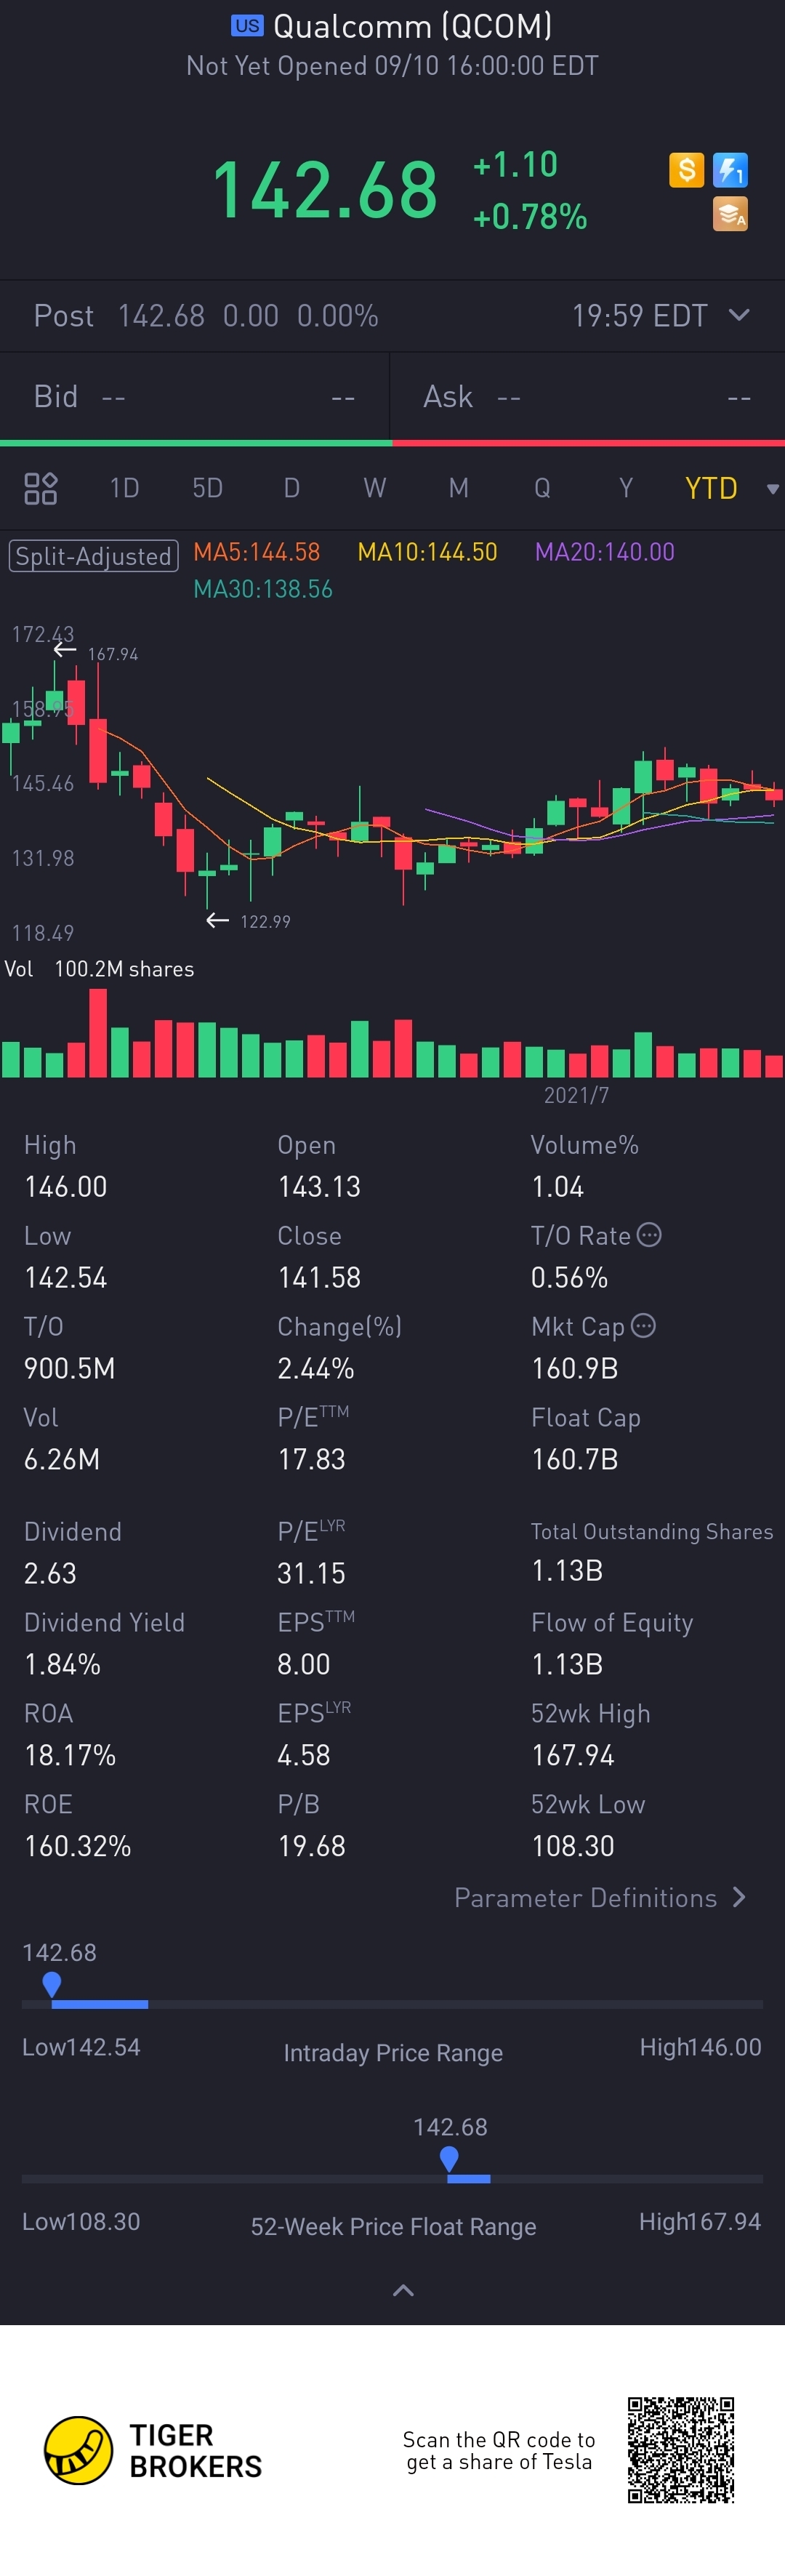Tap the orange dollar sign badge
The height and width of the screenshot is (2576, 785).
[686, 170]
